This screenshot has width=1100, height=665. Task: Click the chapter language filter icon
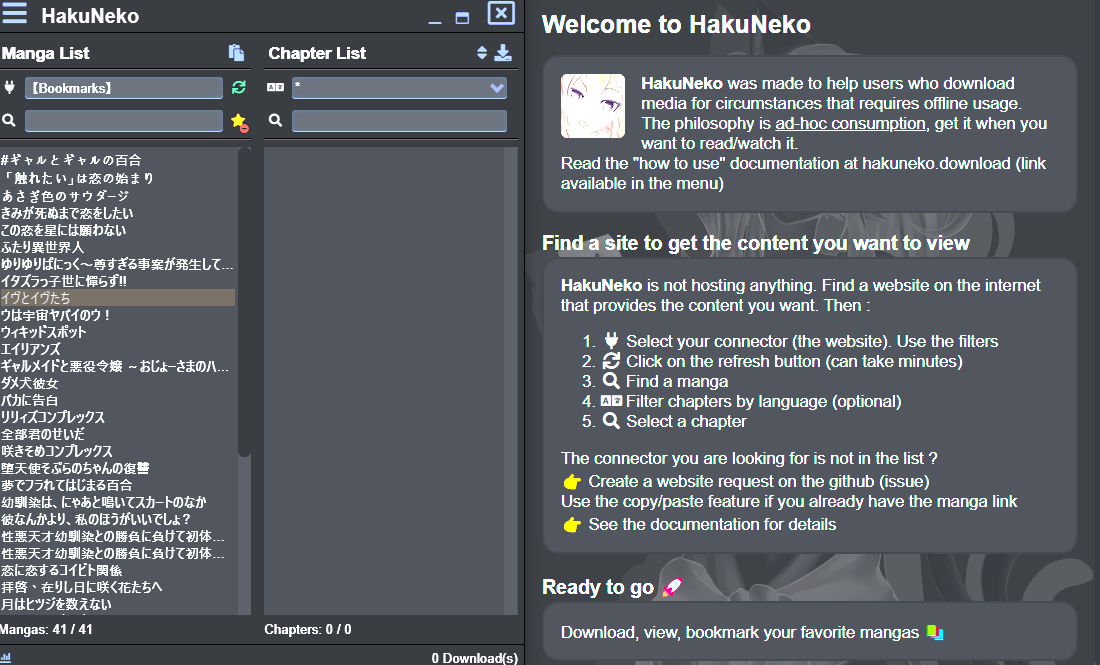pos(276,88)
